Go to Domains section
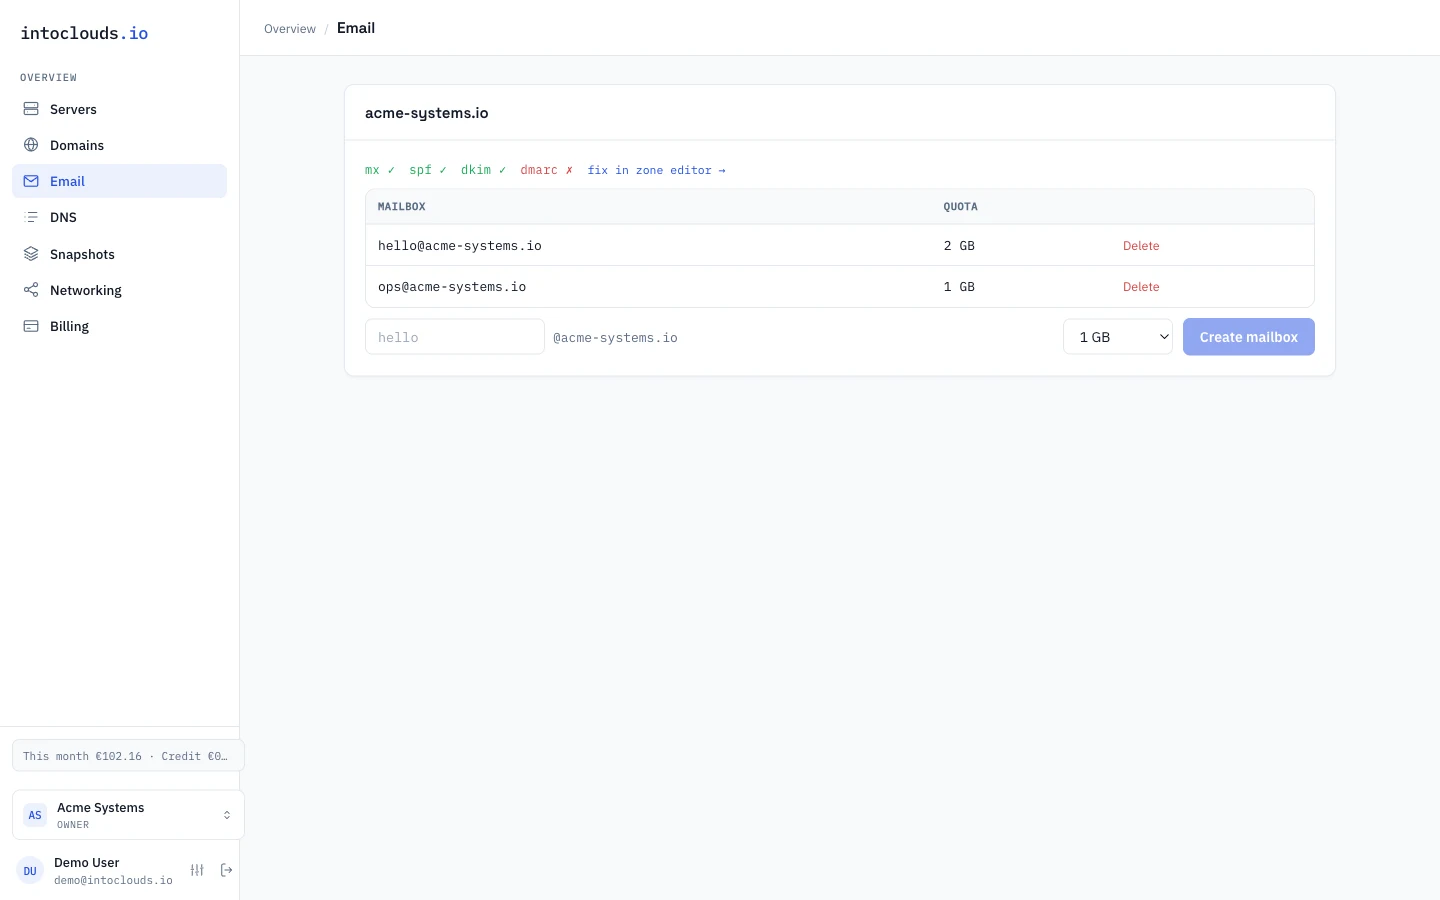 pos(119,145)
